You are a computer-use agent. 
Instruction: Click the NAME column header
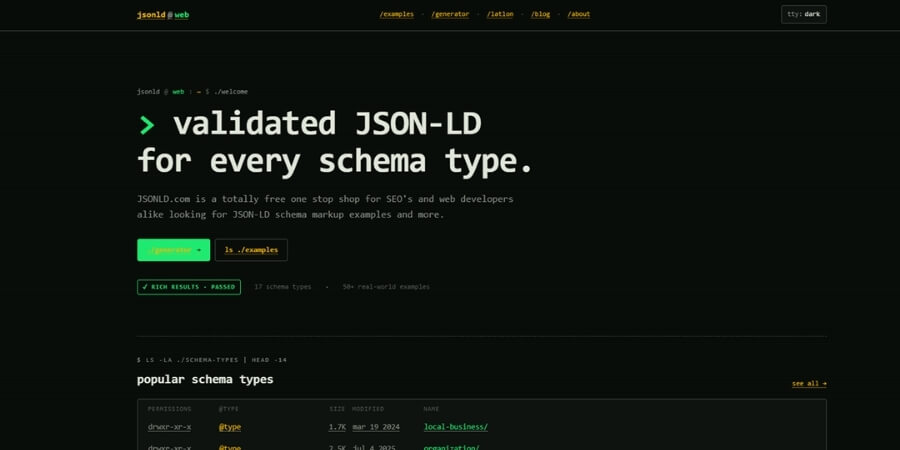coord(431,409)
